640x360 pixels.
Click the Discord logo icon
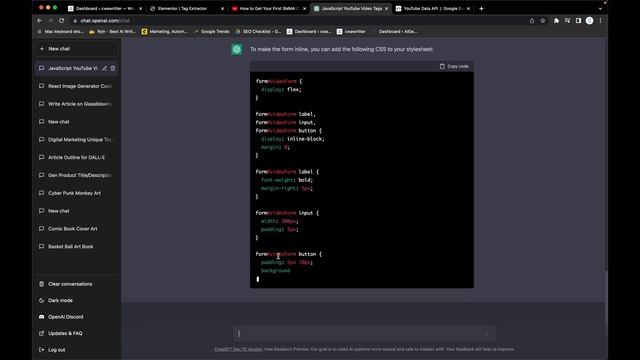[x=42, y=317]
